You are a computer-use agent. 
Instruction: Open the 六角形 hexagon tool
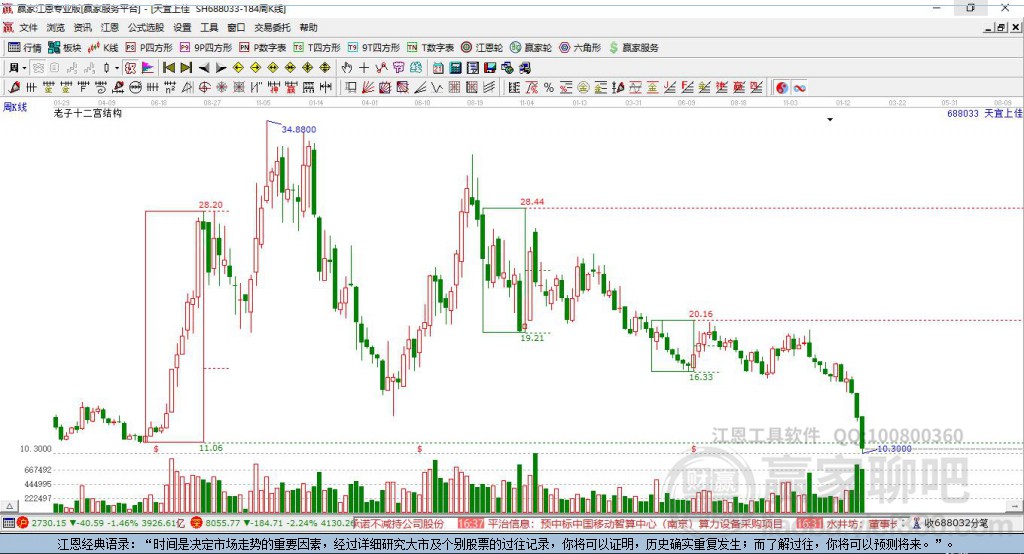[x=580, y=48]
